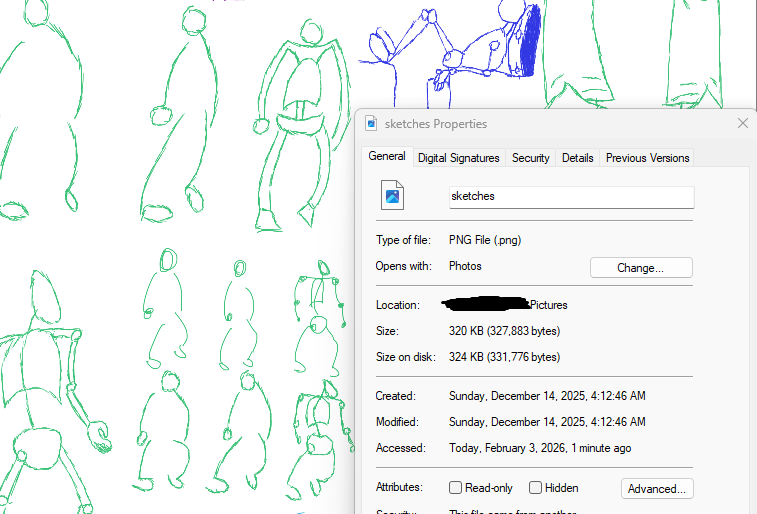Switch to the General tab
Viewport: 757px width, 514px height.
[387, 157]
